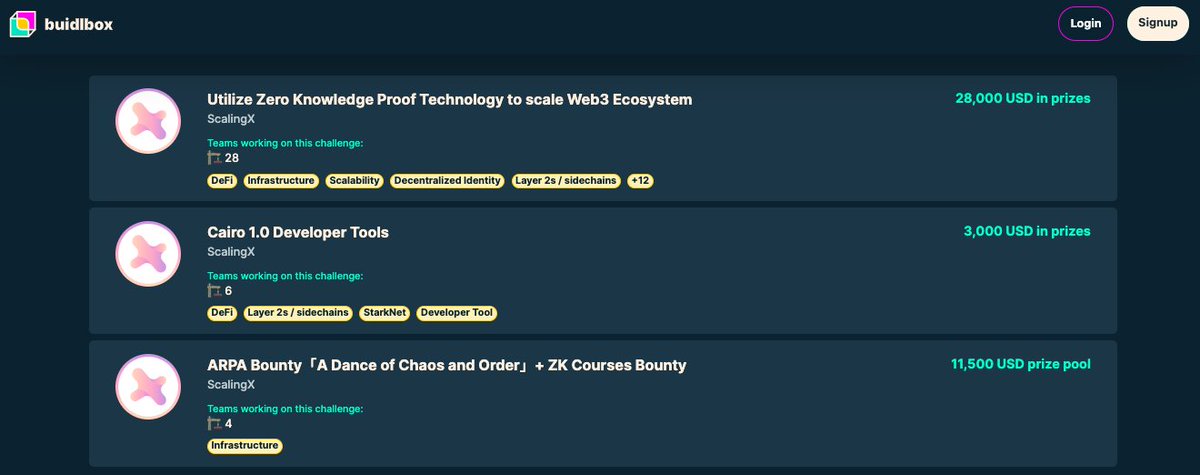Open ScalingX avatar for Zero Knowledge challenge

[148, 121]
